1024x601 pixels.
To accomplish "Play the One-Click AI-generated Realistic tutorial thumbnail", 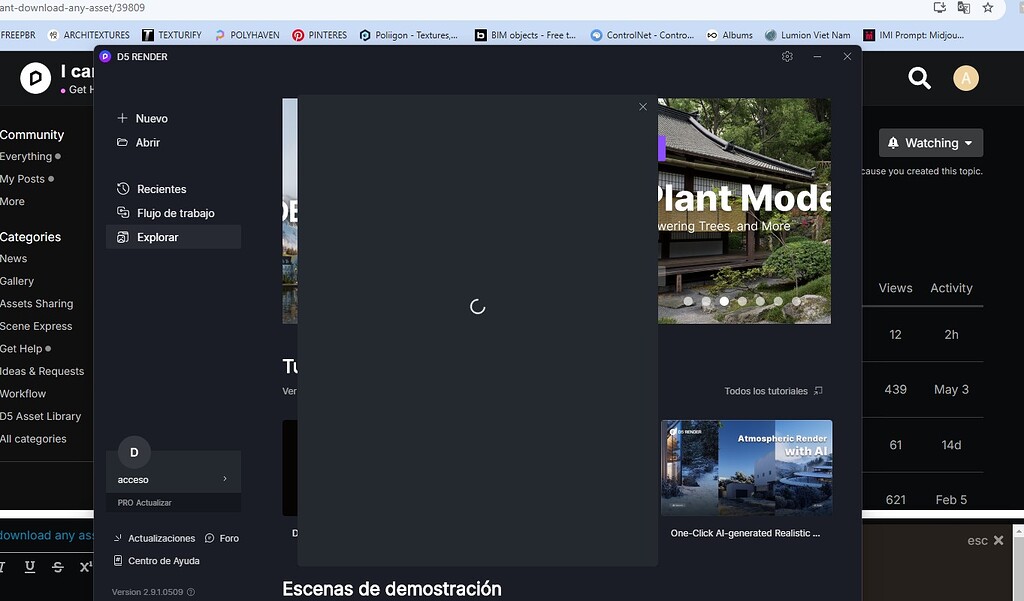I will 746,467.
